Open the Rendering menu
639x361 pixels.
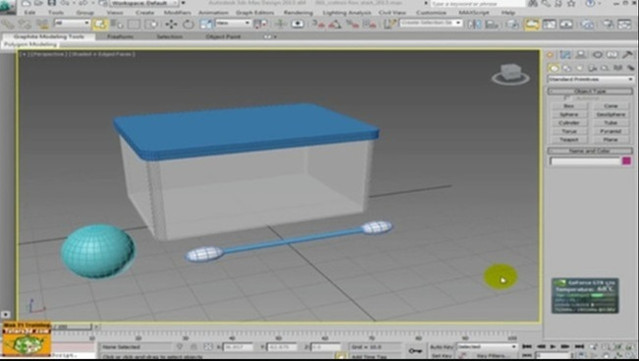[x=298, y=13]
